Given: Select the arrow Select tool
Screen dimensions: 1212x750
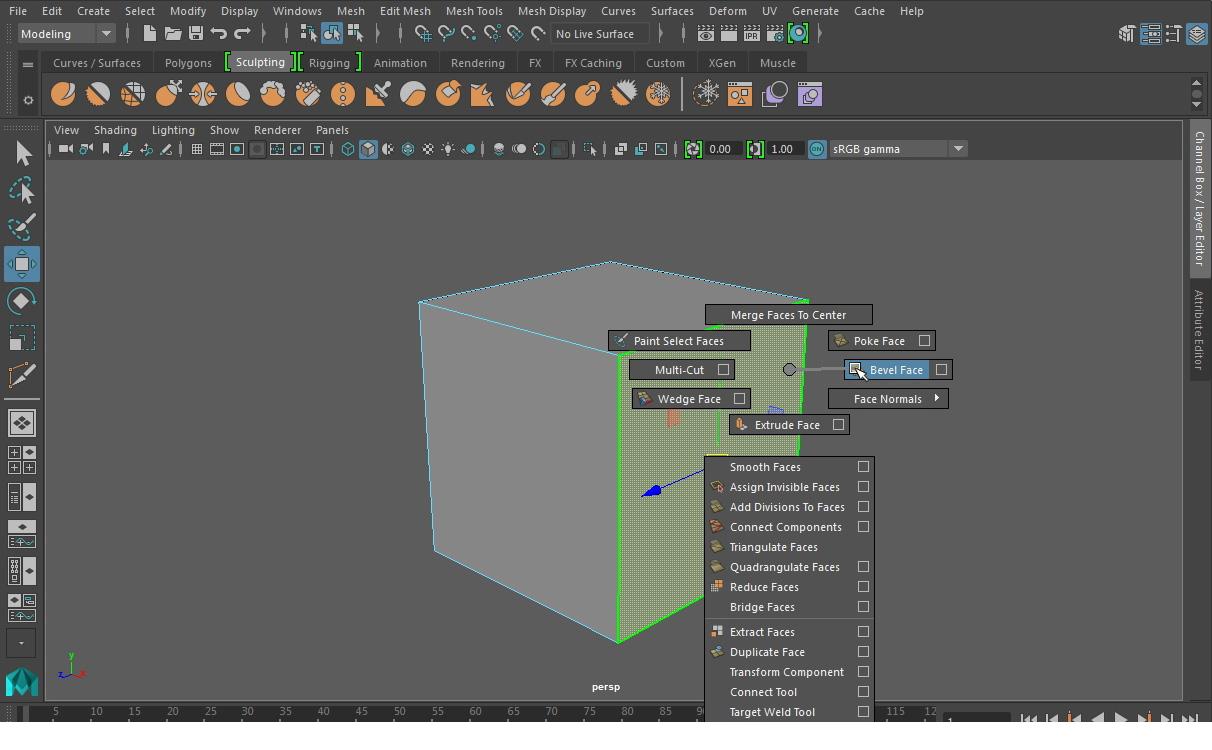Looking at the screenshot, I should 22,153.
